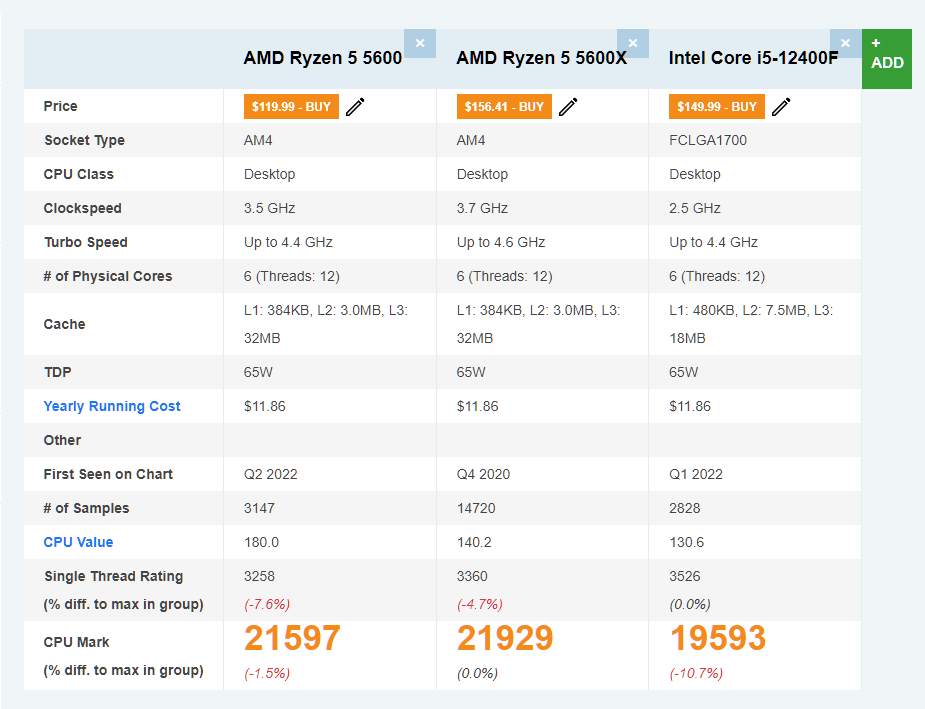Click the 3526 single thread rating
The image size is (925, 709).
pos(685,576)
